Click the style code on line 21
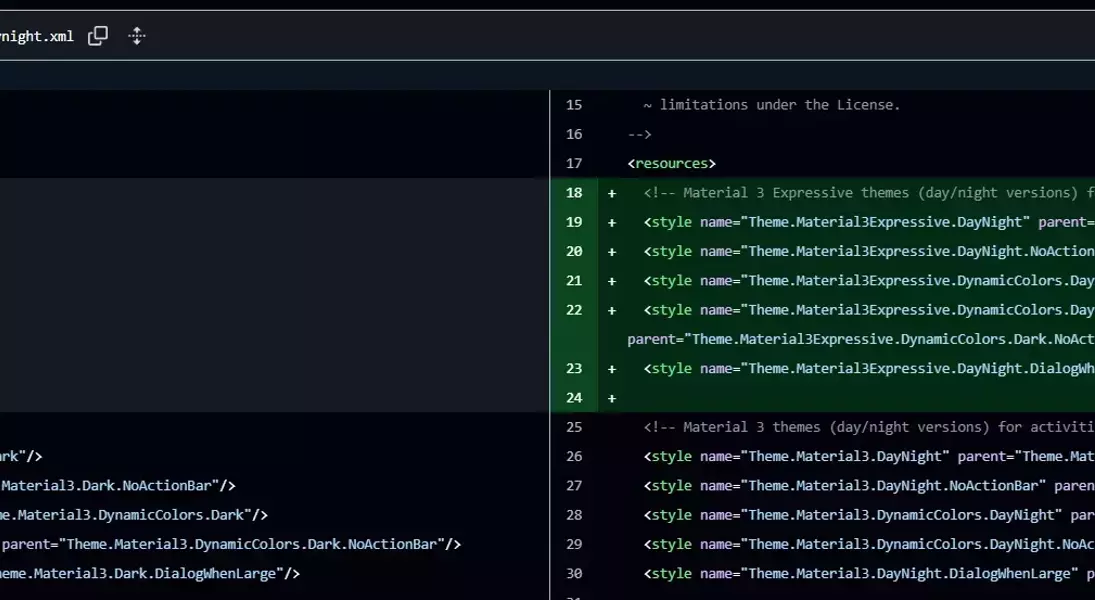This screenshot has height=600, width=1095. (x=869, y=281)
